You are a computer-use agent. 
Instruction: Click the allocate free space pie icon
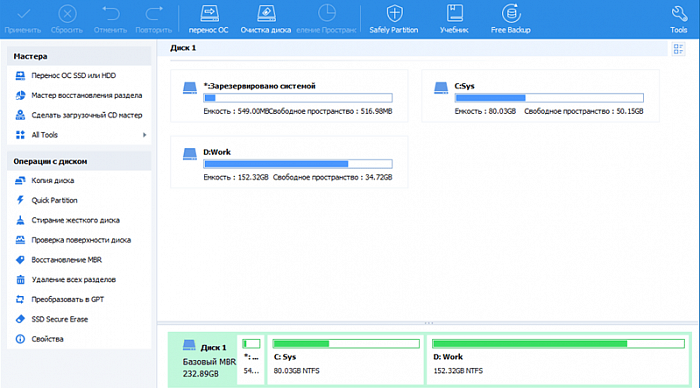pos(327,13)
